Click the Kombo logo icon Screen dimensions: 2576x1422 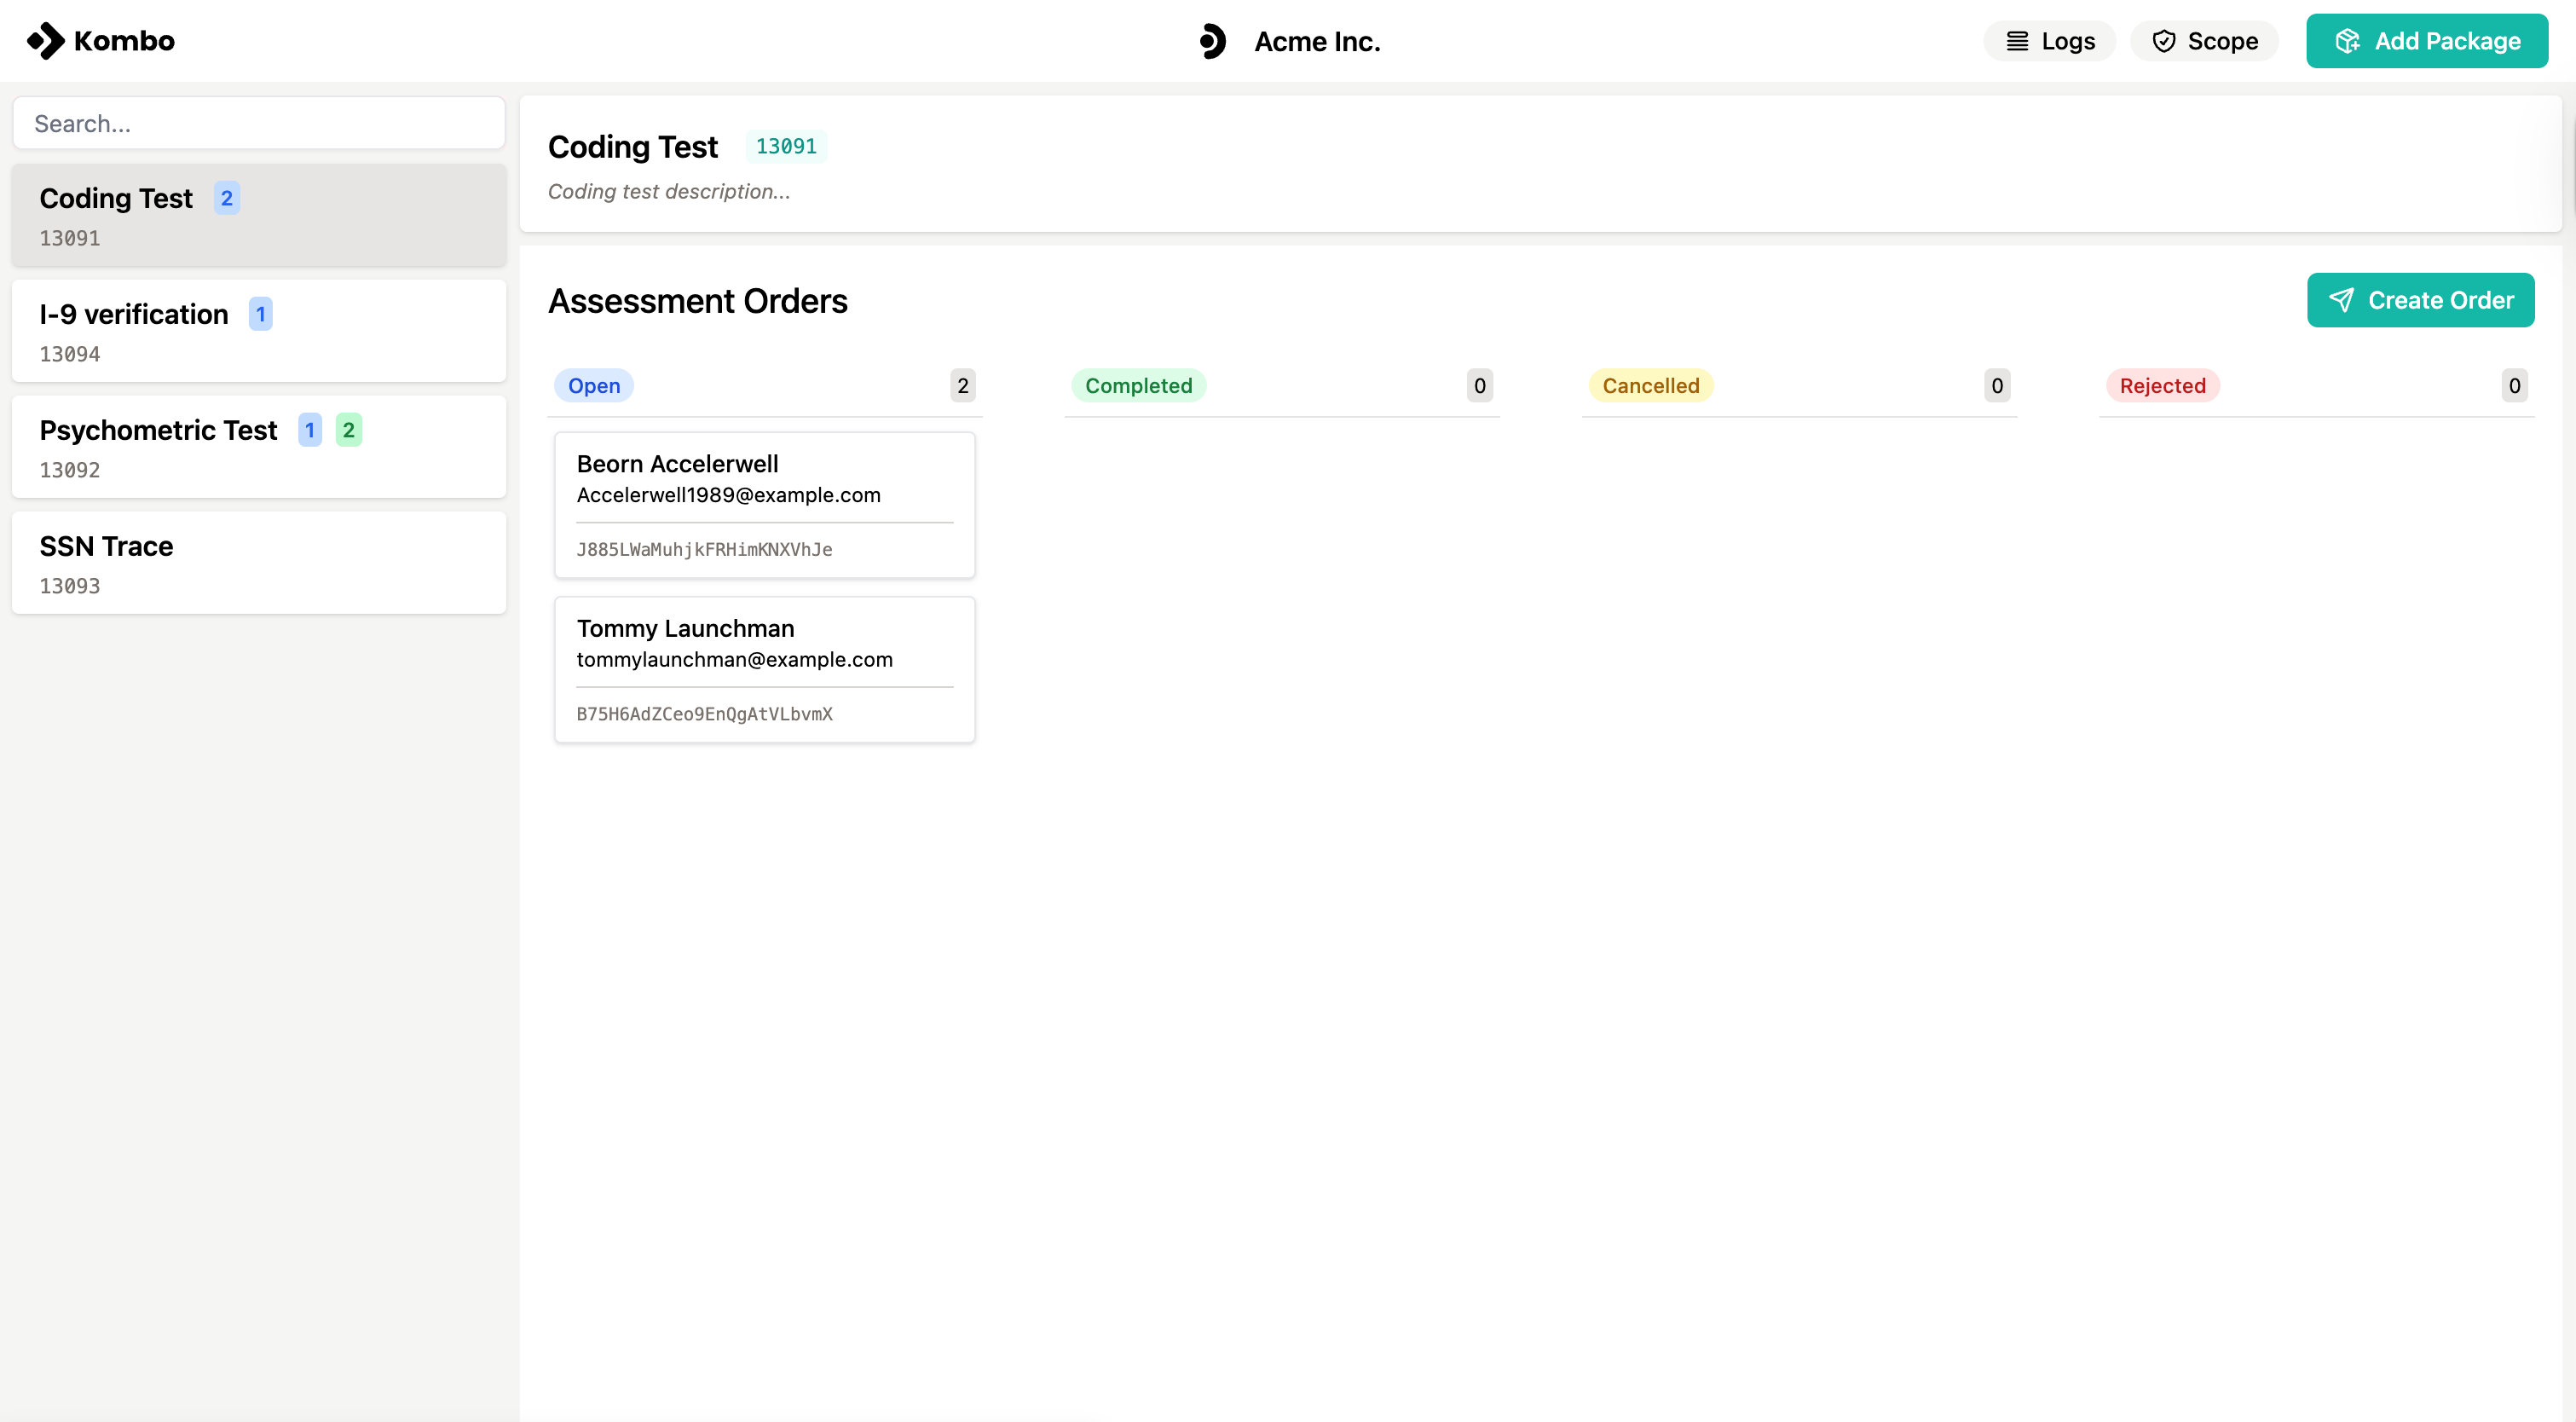click(45, 41)
